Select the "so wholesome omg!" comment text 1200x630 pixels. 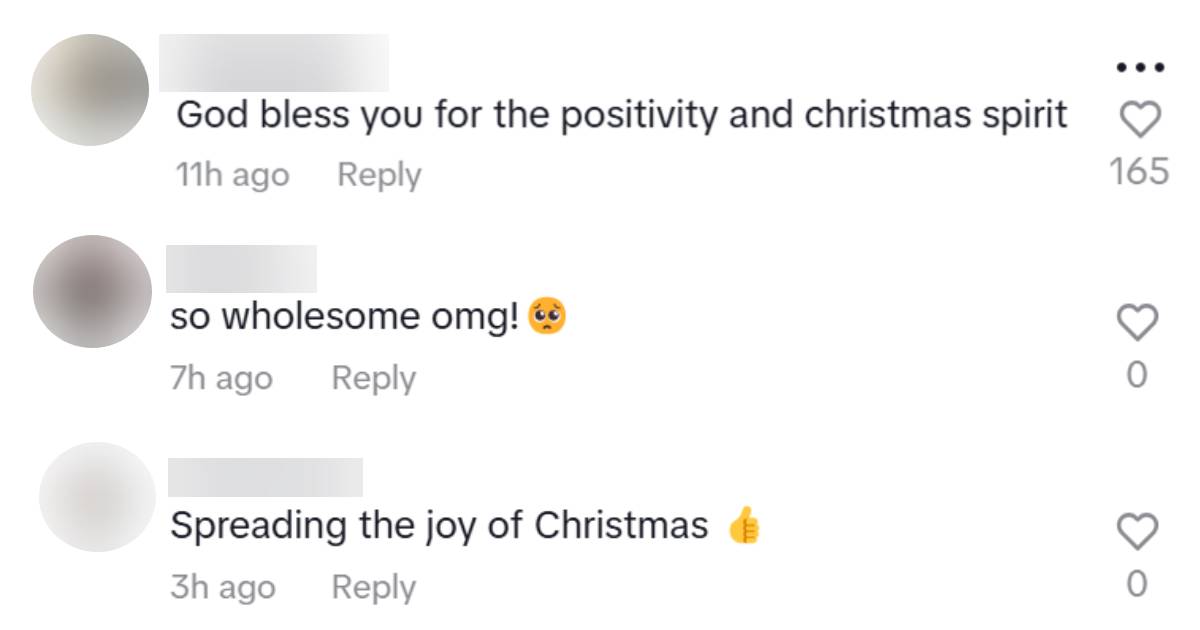click(x=345, y=318)
